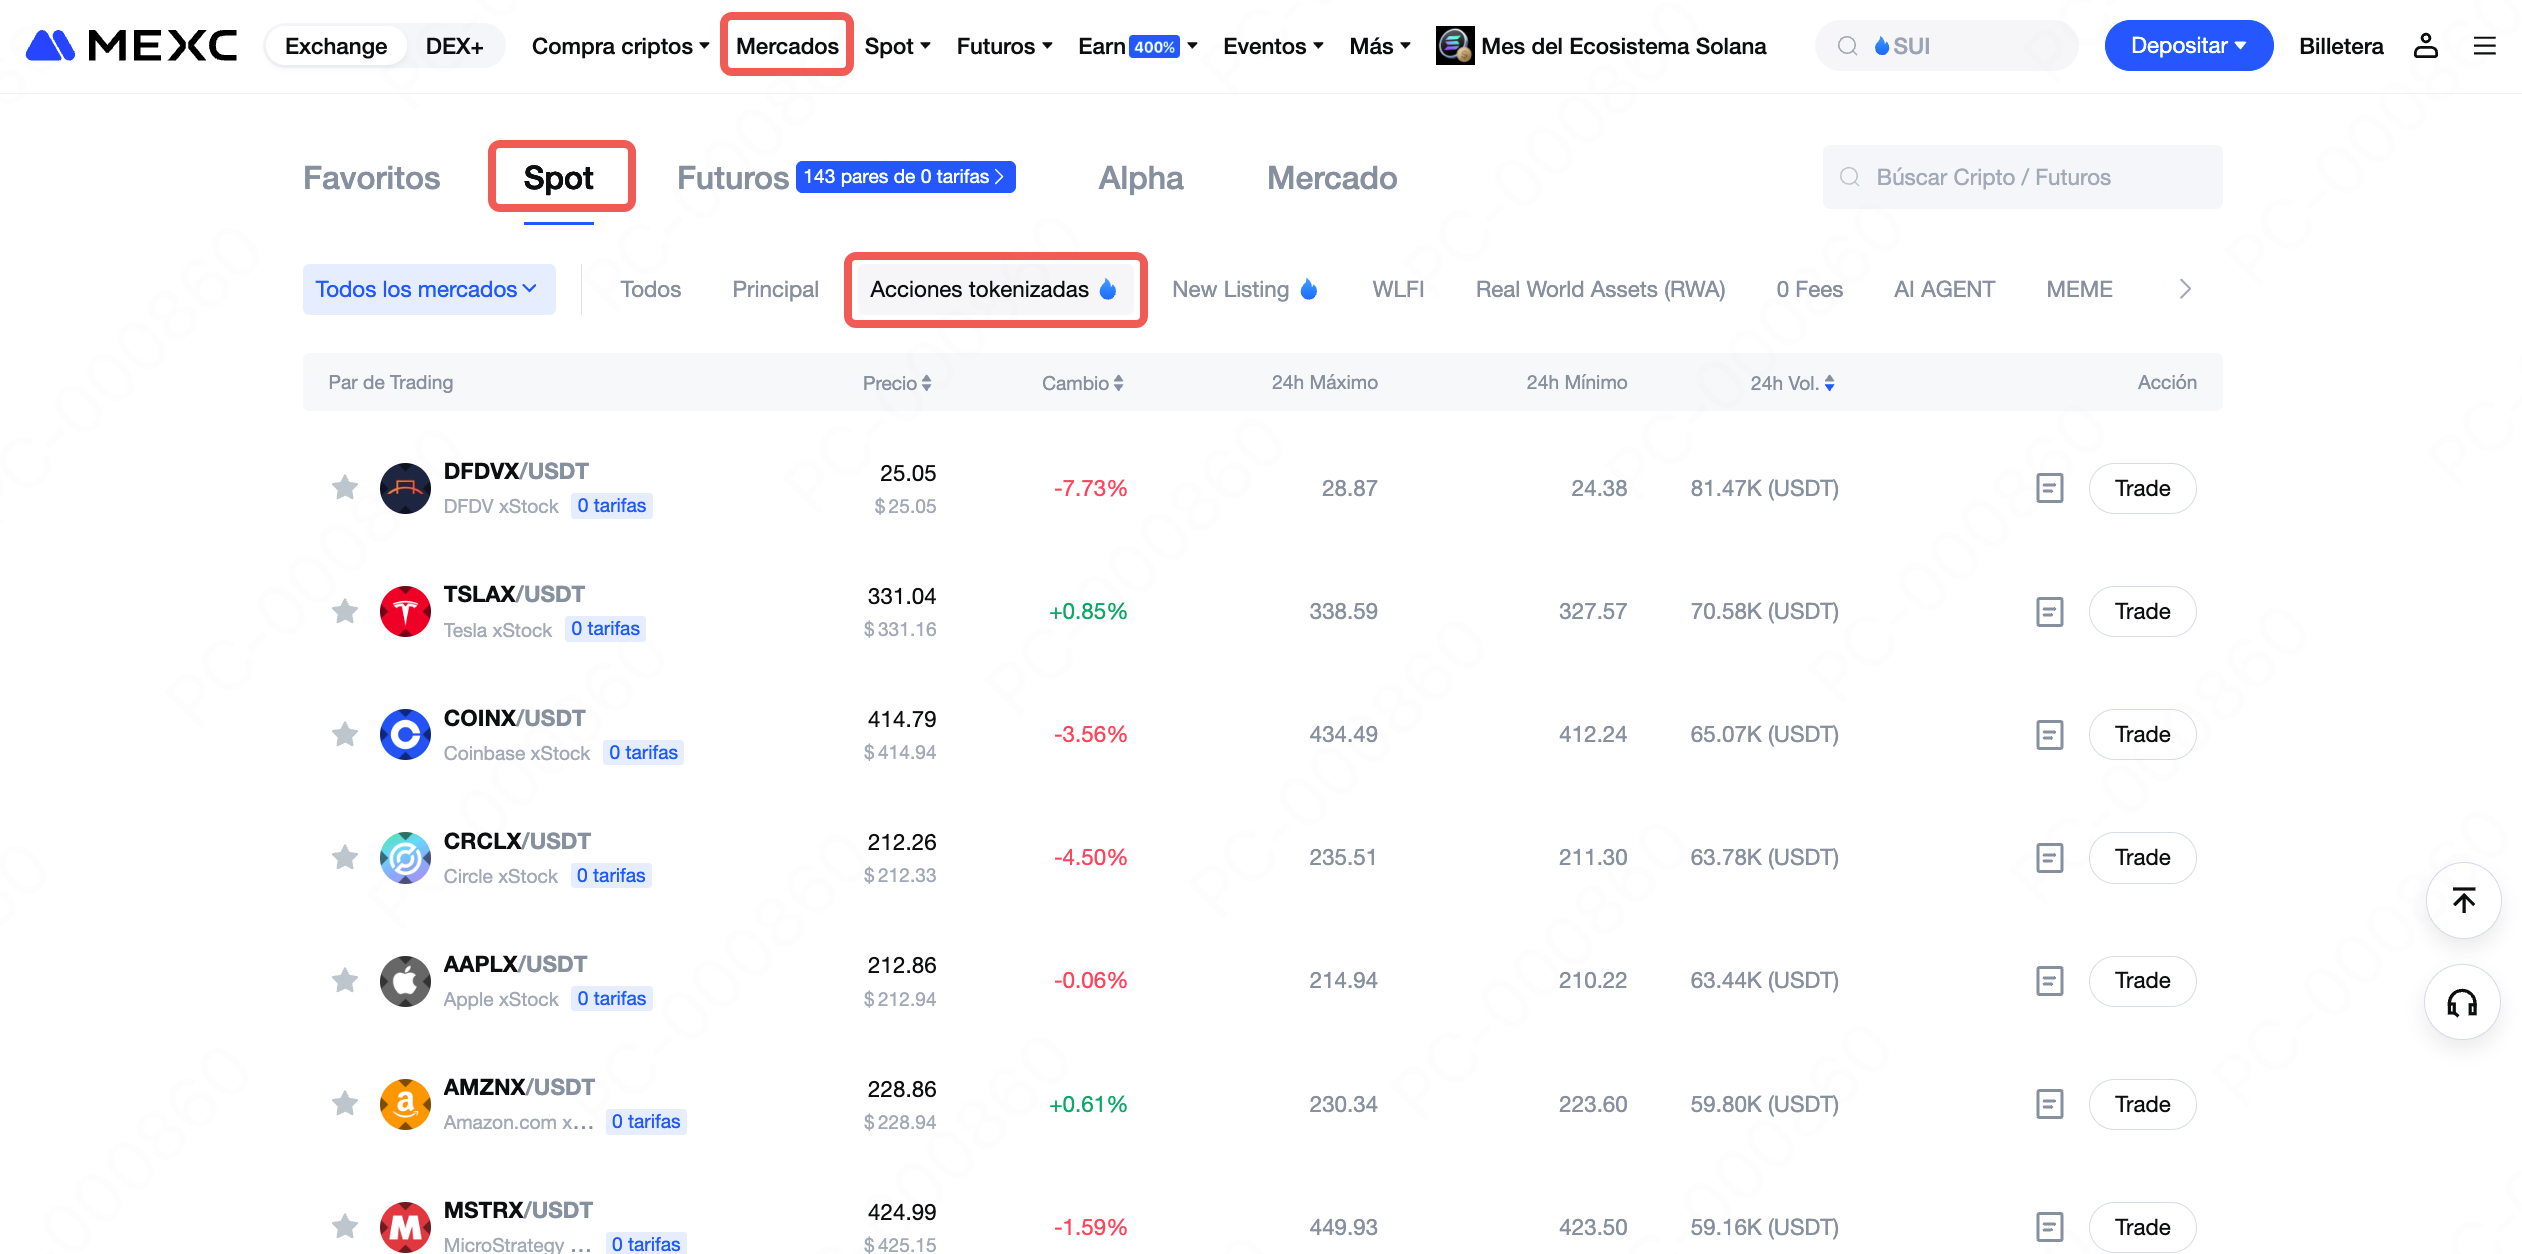Expand the Depositar button dropdown

click(2188, 46)
